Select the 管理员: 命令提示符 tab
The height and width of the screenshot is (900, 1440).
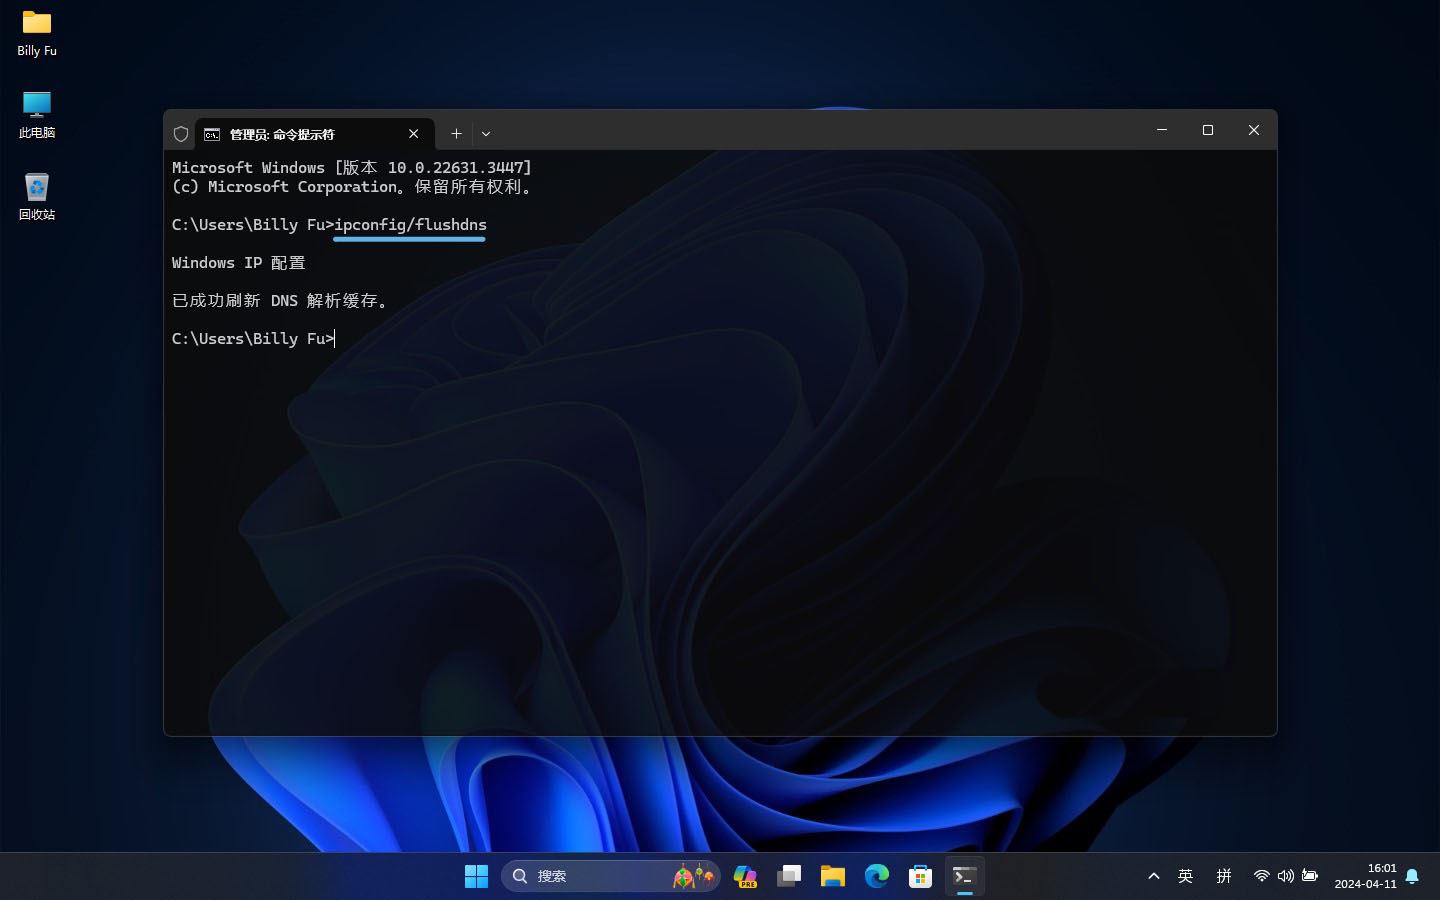(300, 133)
